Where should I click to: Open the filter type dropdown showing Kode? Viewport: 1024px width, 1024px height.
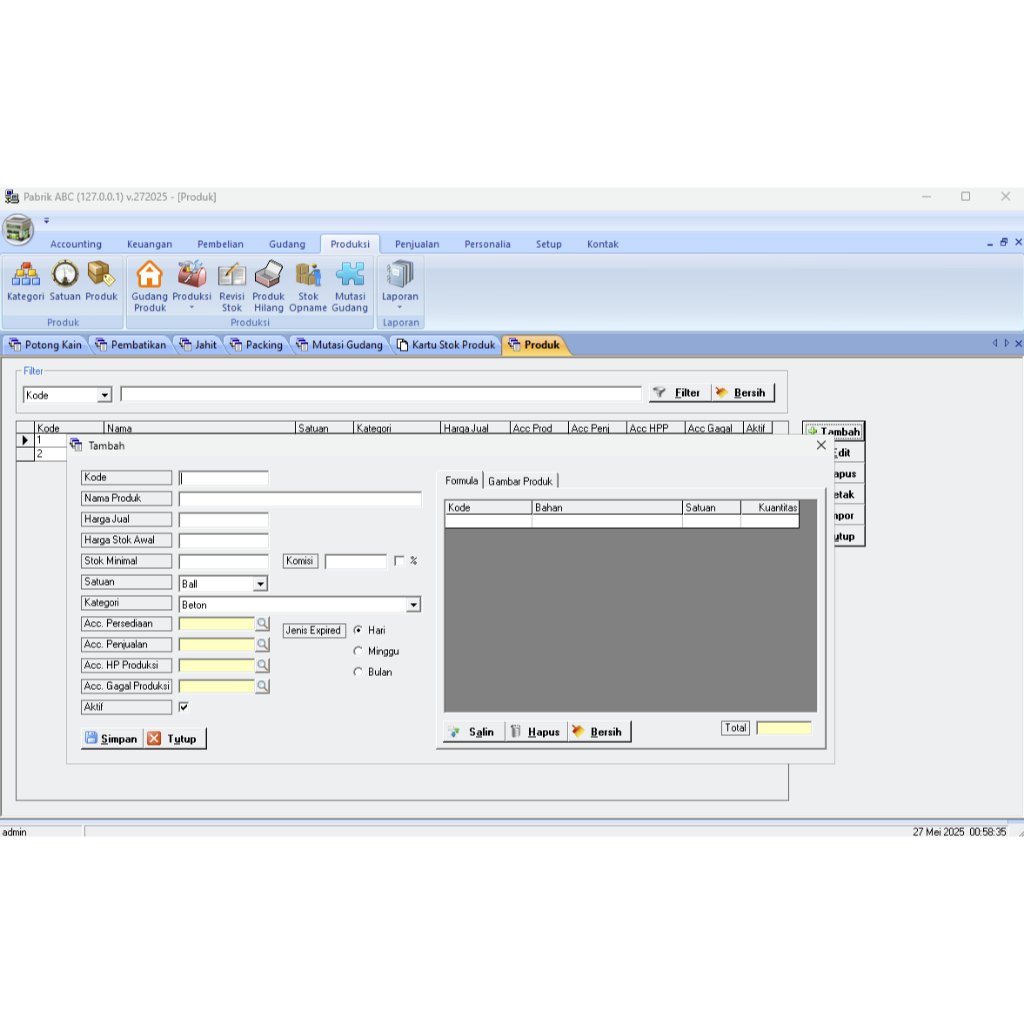coord(104,395)
